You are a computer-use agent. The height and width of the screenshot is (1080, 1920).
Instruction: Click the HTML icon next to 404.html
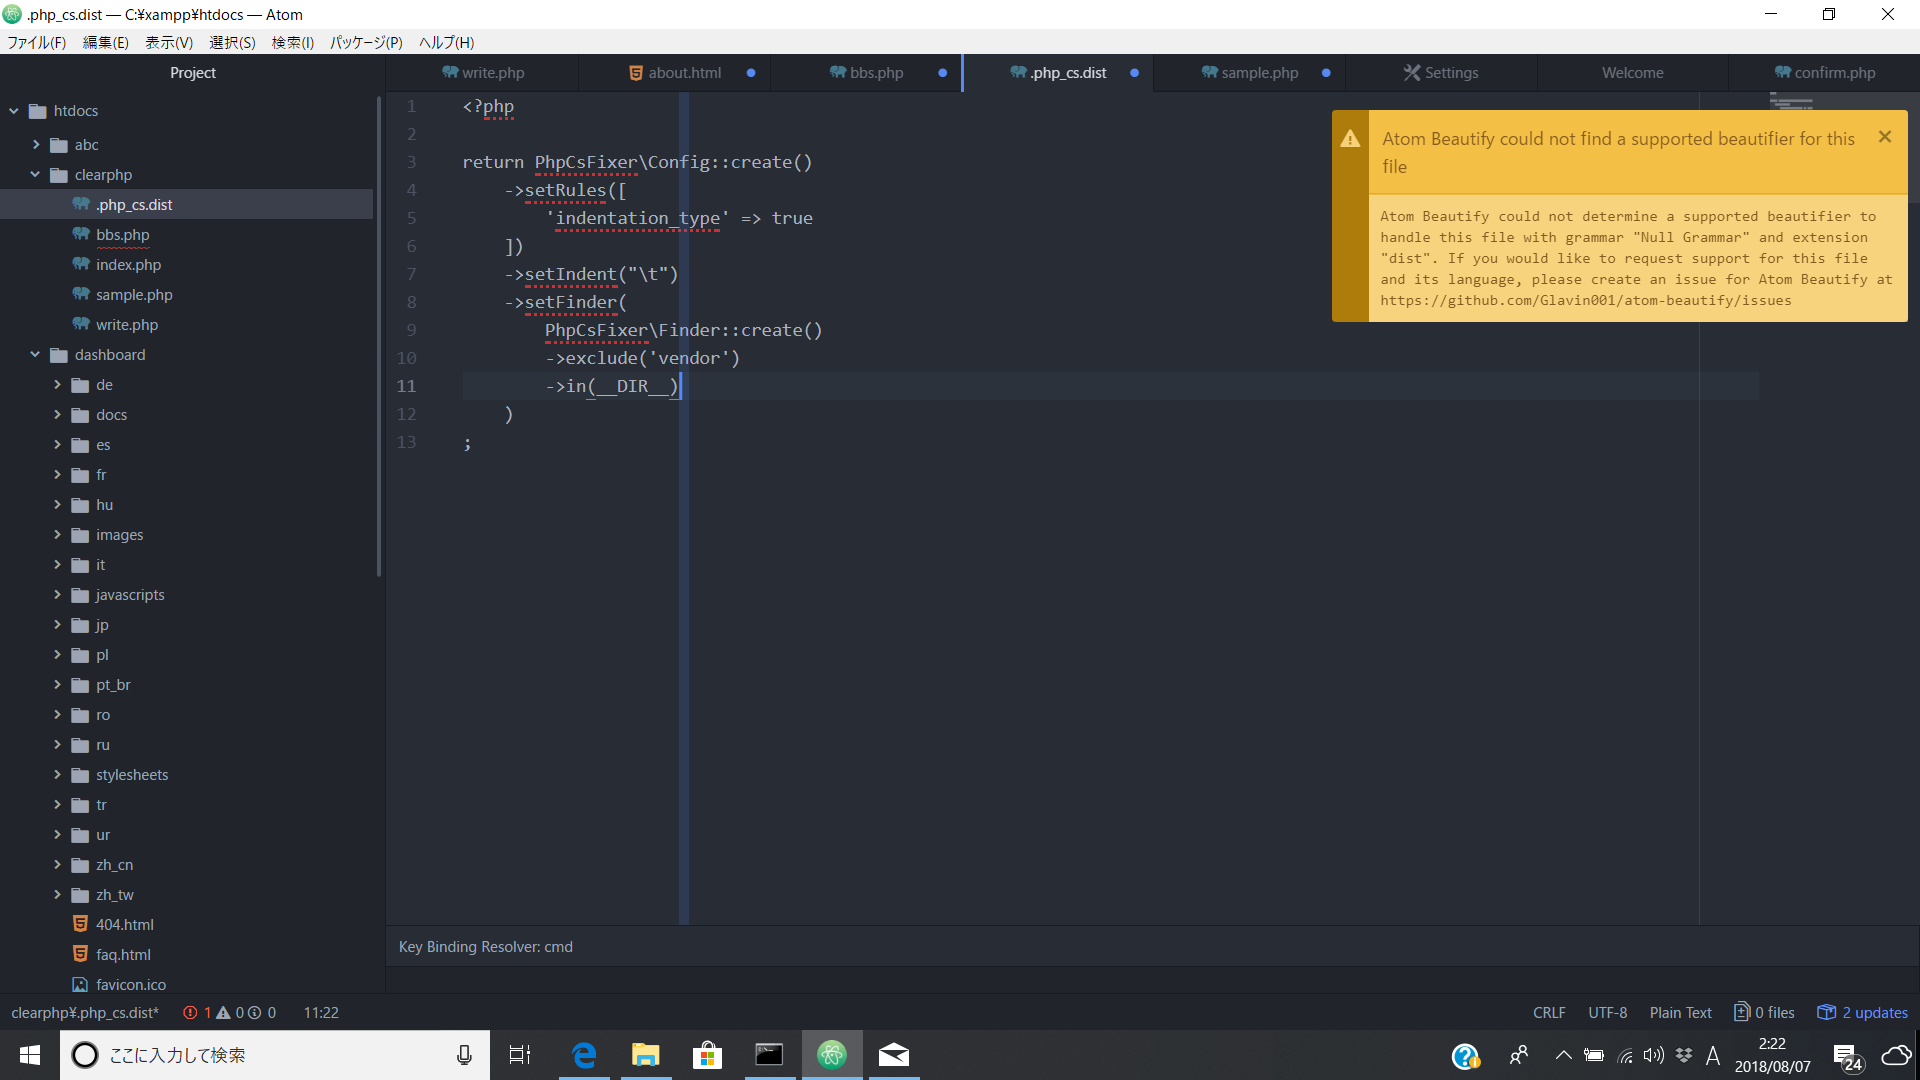click(x=81, y=924)
